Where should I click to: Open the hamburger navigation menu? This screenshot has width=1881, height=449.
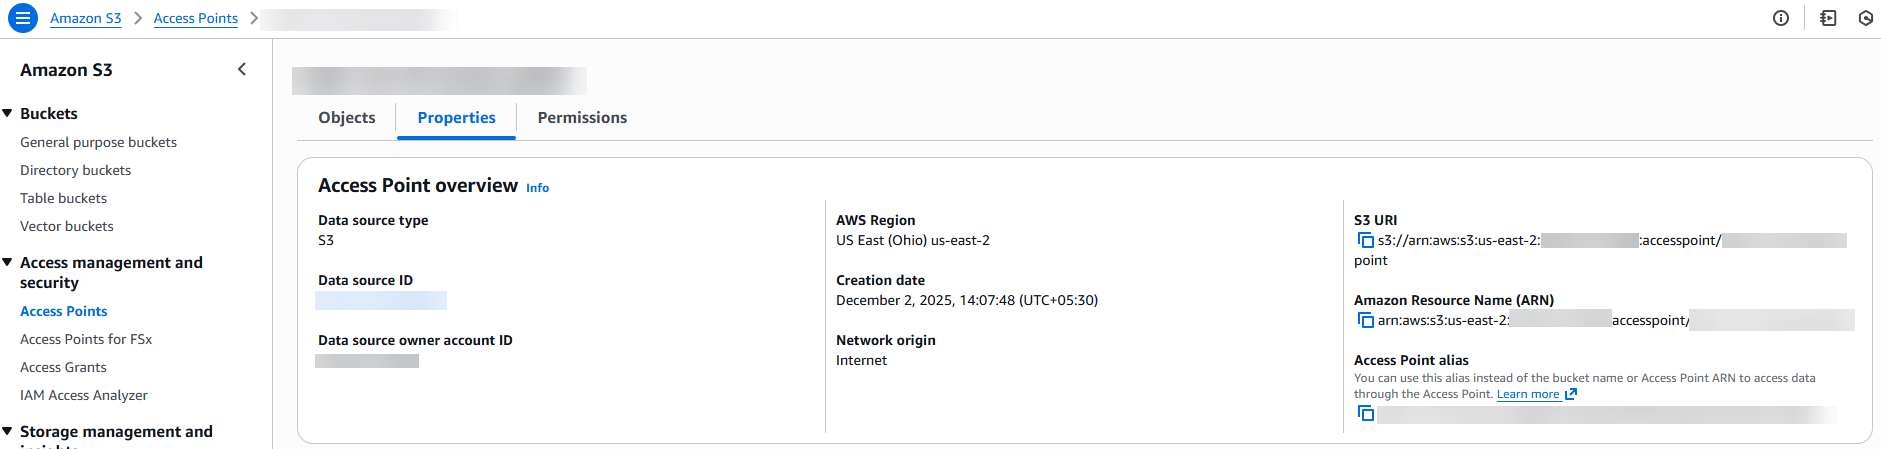(x=22, y=18)
